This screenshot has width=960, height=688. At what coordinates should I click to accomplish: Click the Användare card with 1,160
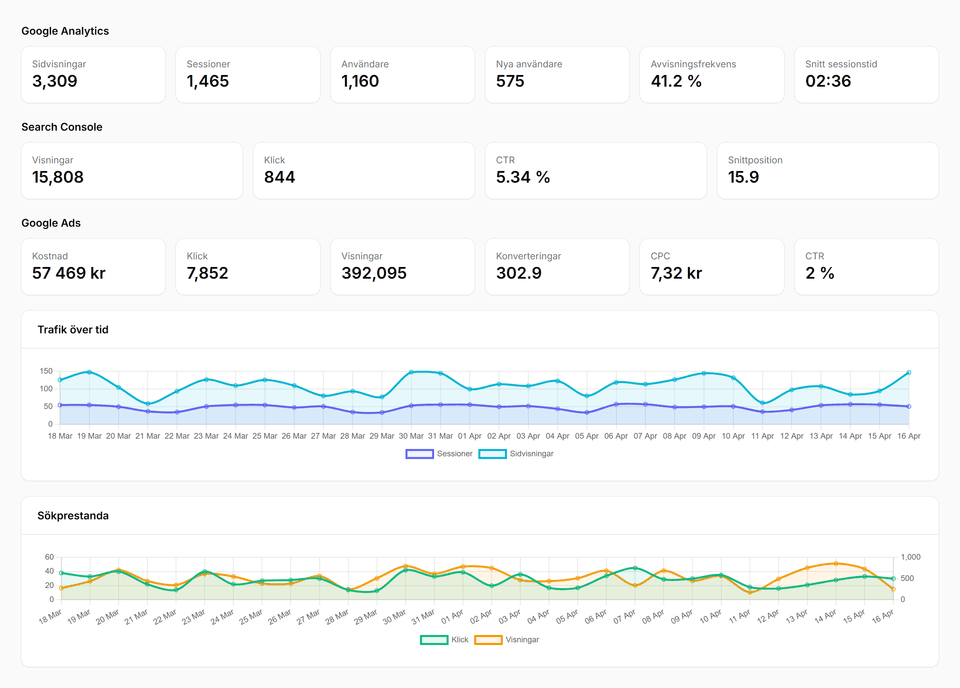[402, 74]
